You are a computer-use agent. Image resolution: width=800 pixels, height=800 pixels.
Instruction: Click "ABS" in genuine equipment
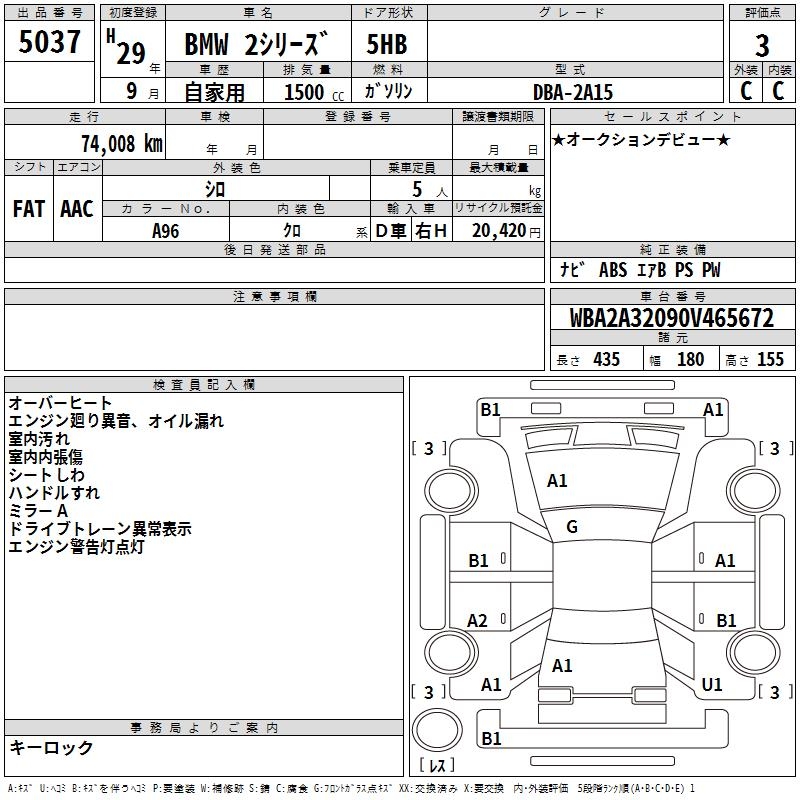(613, 270)
